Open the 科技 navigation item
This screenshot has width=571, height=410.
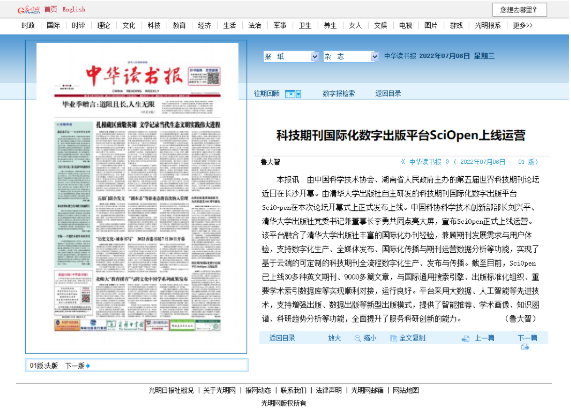click(154, 25)
